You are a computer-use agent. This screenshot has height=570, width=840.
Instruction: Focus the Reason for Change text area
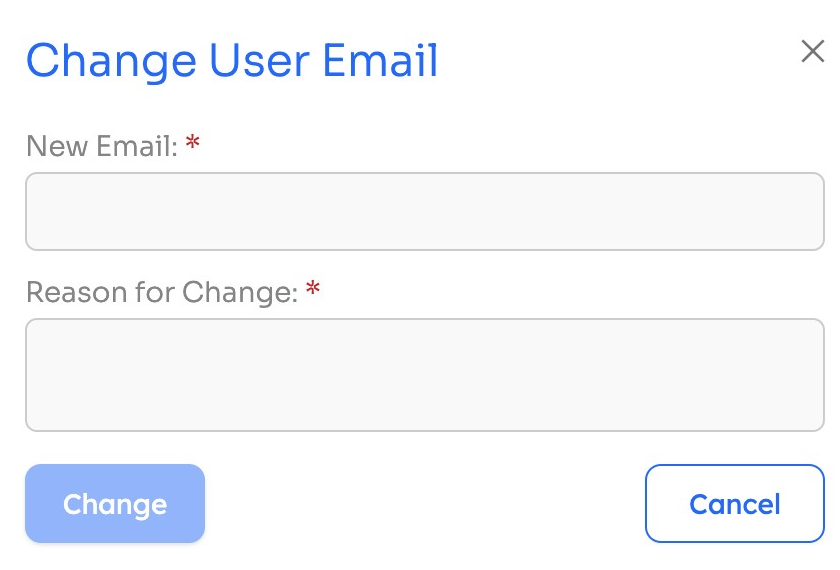425,374
